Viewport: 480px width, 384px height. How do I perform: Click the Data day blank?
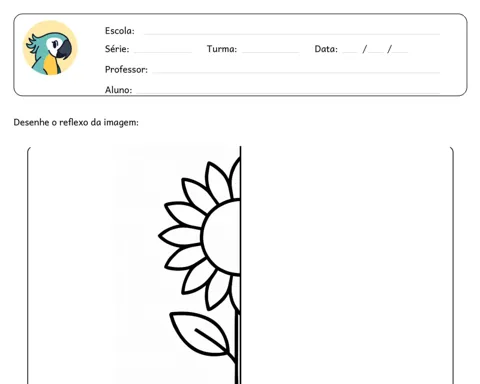[350, 52]
